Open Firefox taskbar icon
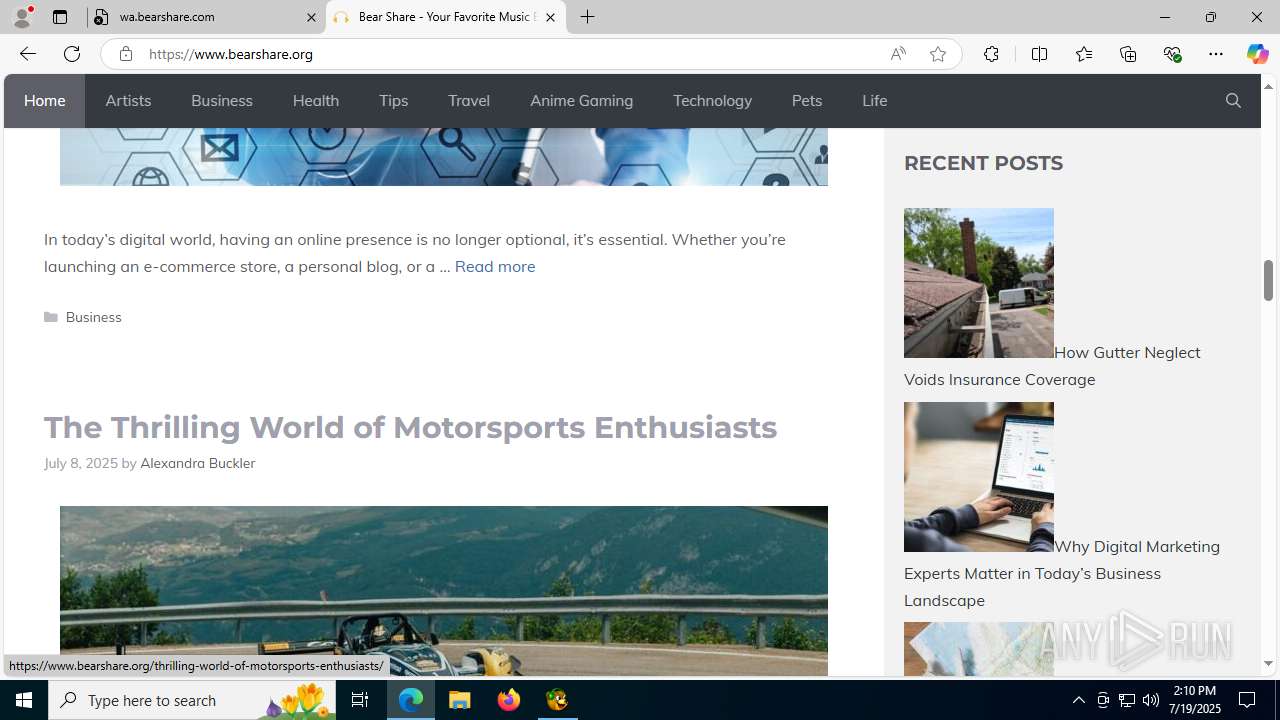 pyautogui.click(x=509, y=700)
